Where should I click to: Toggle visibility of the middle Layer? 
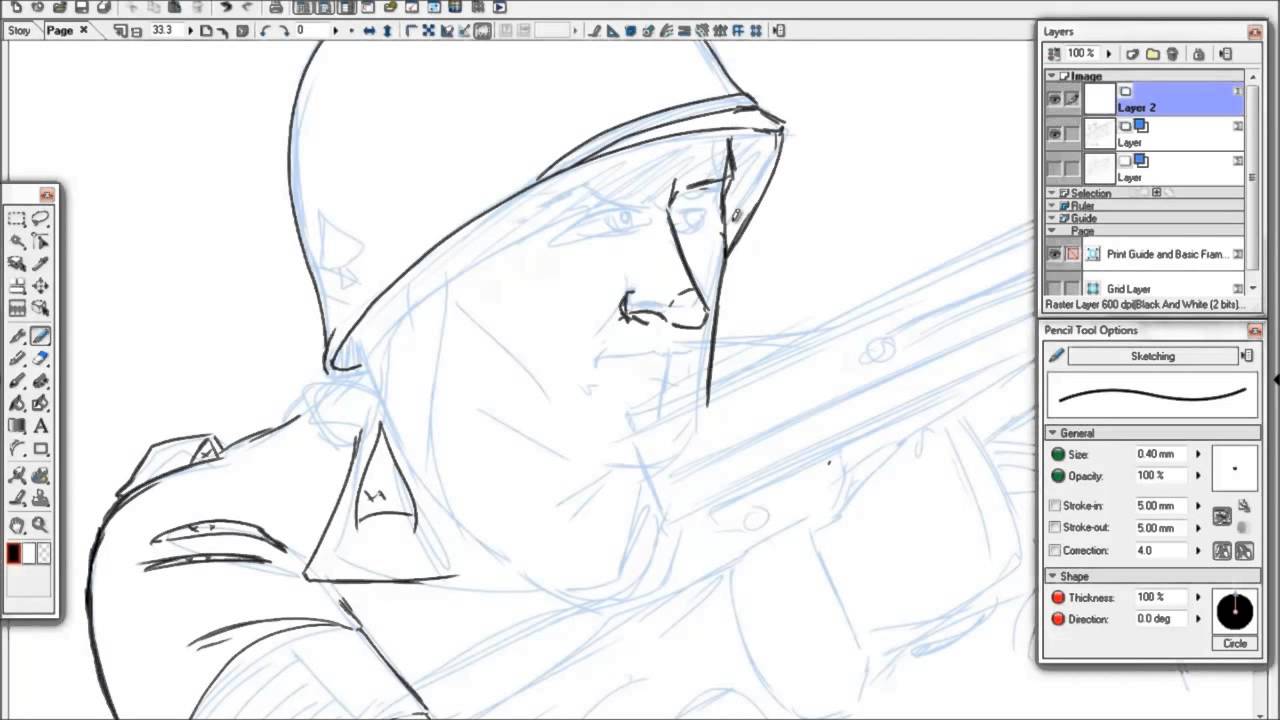(x=1056, y=132)
